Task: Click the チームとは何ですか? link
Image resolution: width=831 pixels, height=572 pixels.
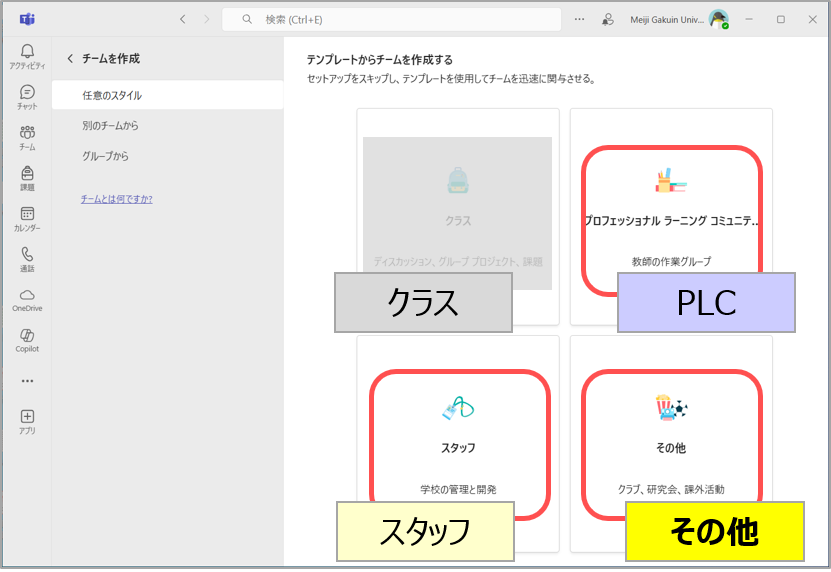Action: click(x=116, y=199)
